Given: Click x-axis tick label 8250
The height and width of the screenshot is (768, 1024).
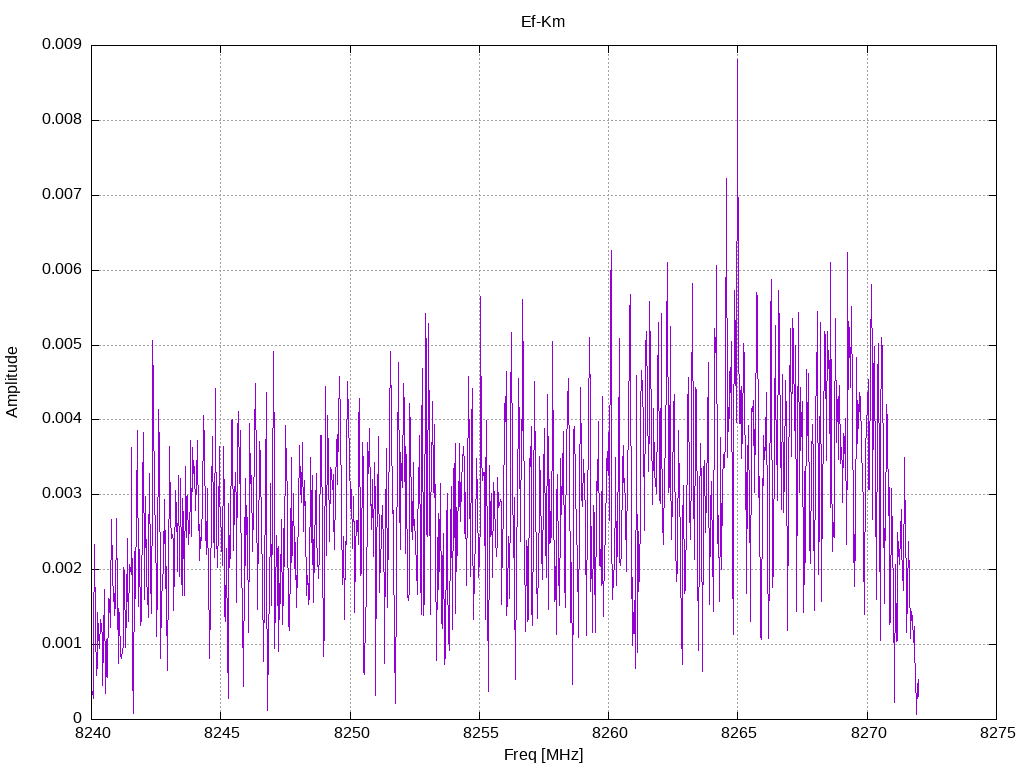Looking at the screenshot, I should (x=351, y=733).
